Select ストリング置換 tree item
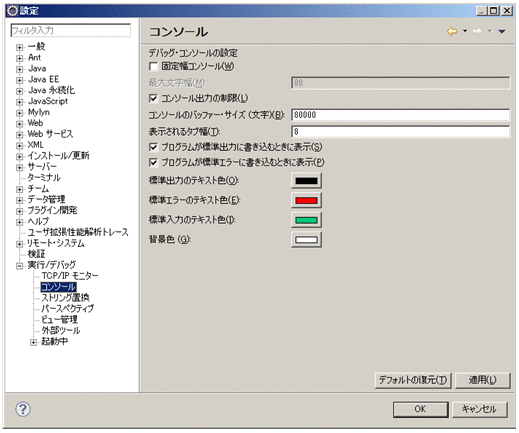This screenshot has width=519, height=433. pos(65,298)
